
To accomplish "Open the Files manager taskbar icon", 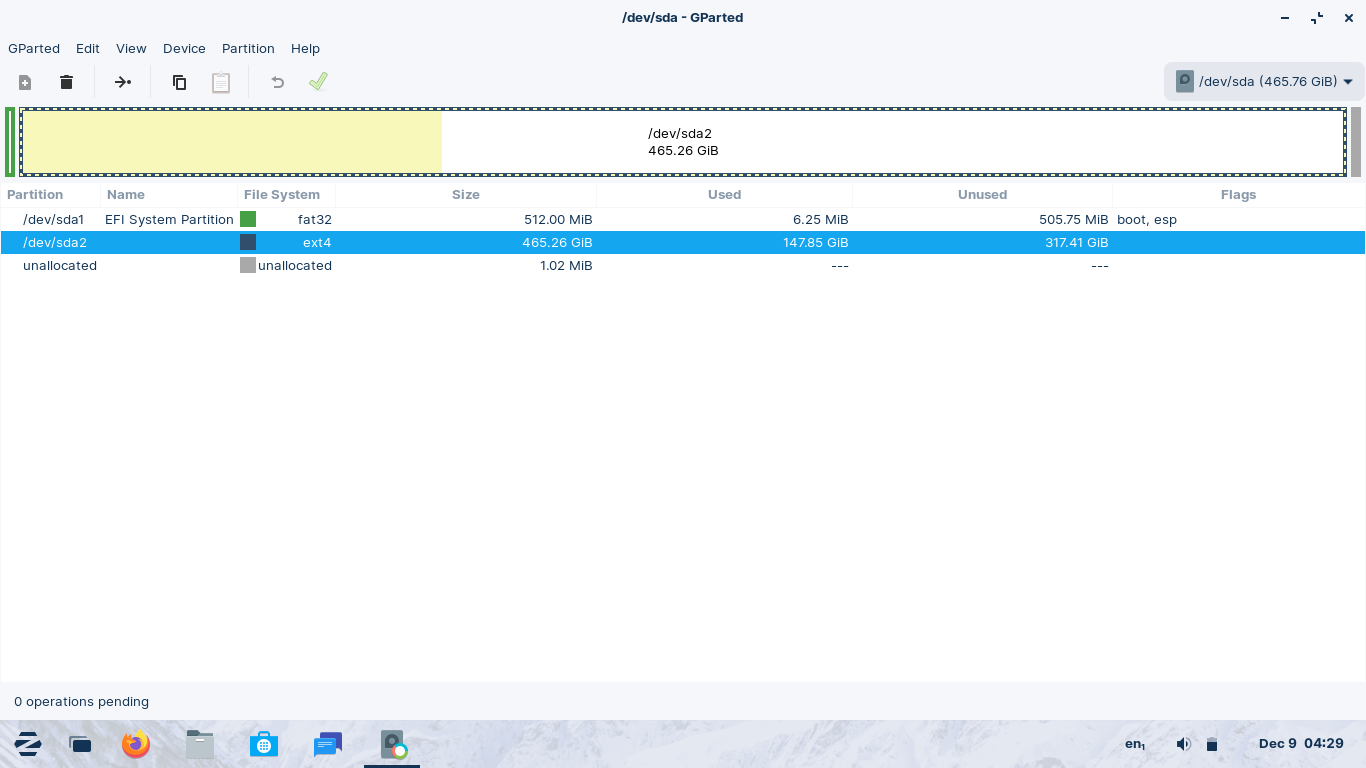I will [200, 744].
